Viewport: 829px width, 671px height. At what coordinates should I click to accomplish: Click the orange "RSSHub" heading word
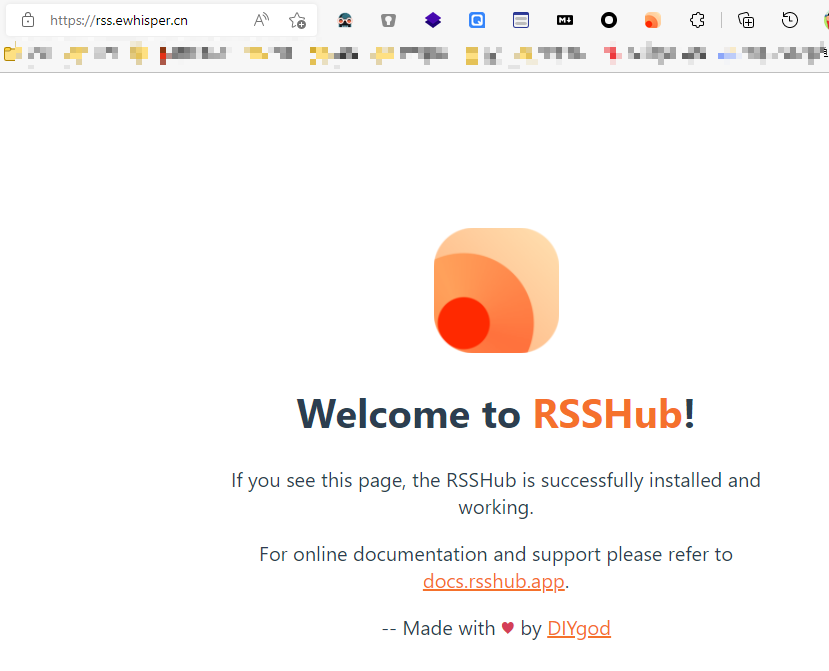(608, 413)
